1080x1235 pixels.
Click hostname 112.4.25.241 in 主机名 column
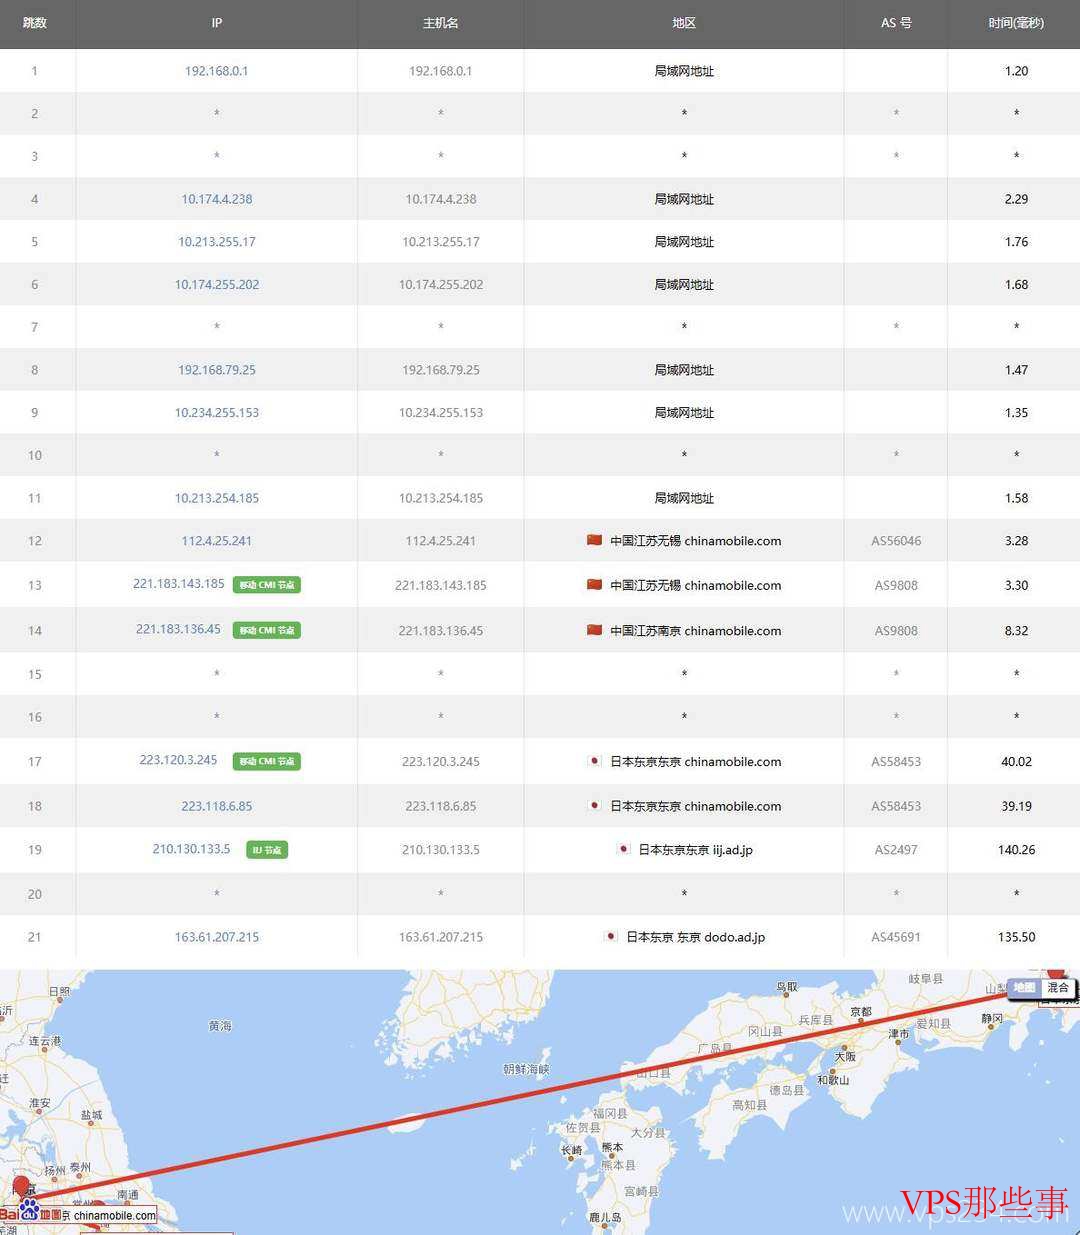pyautogui.click(x=441, y=541)
